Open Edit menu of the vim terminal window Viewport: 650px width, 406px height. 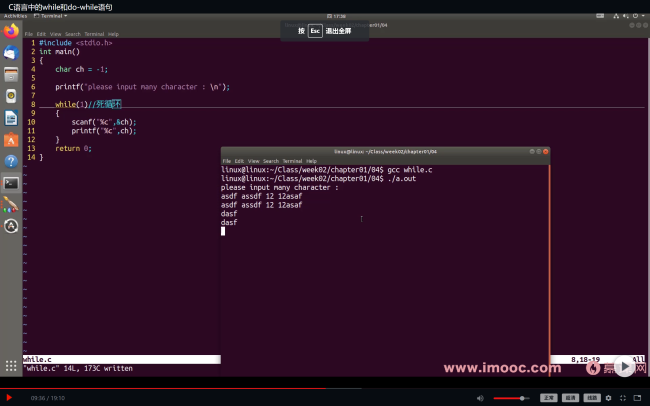point(41,34)
